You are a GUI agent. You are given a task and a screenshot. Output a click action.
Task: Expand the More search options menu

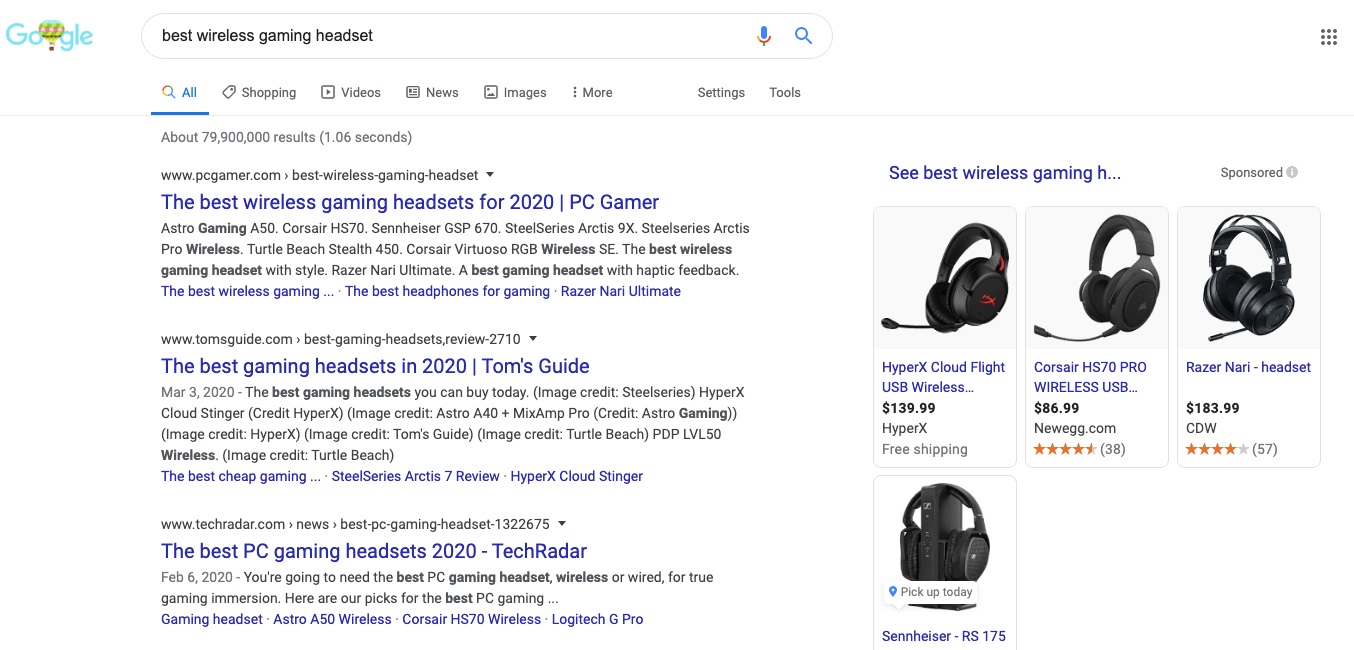click(592, 92)
